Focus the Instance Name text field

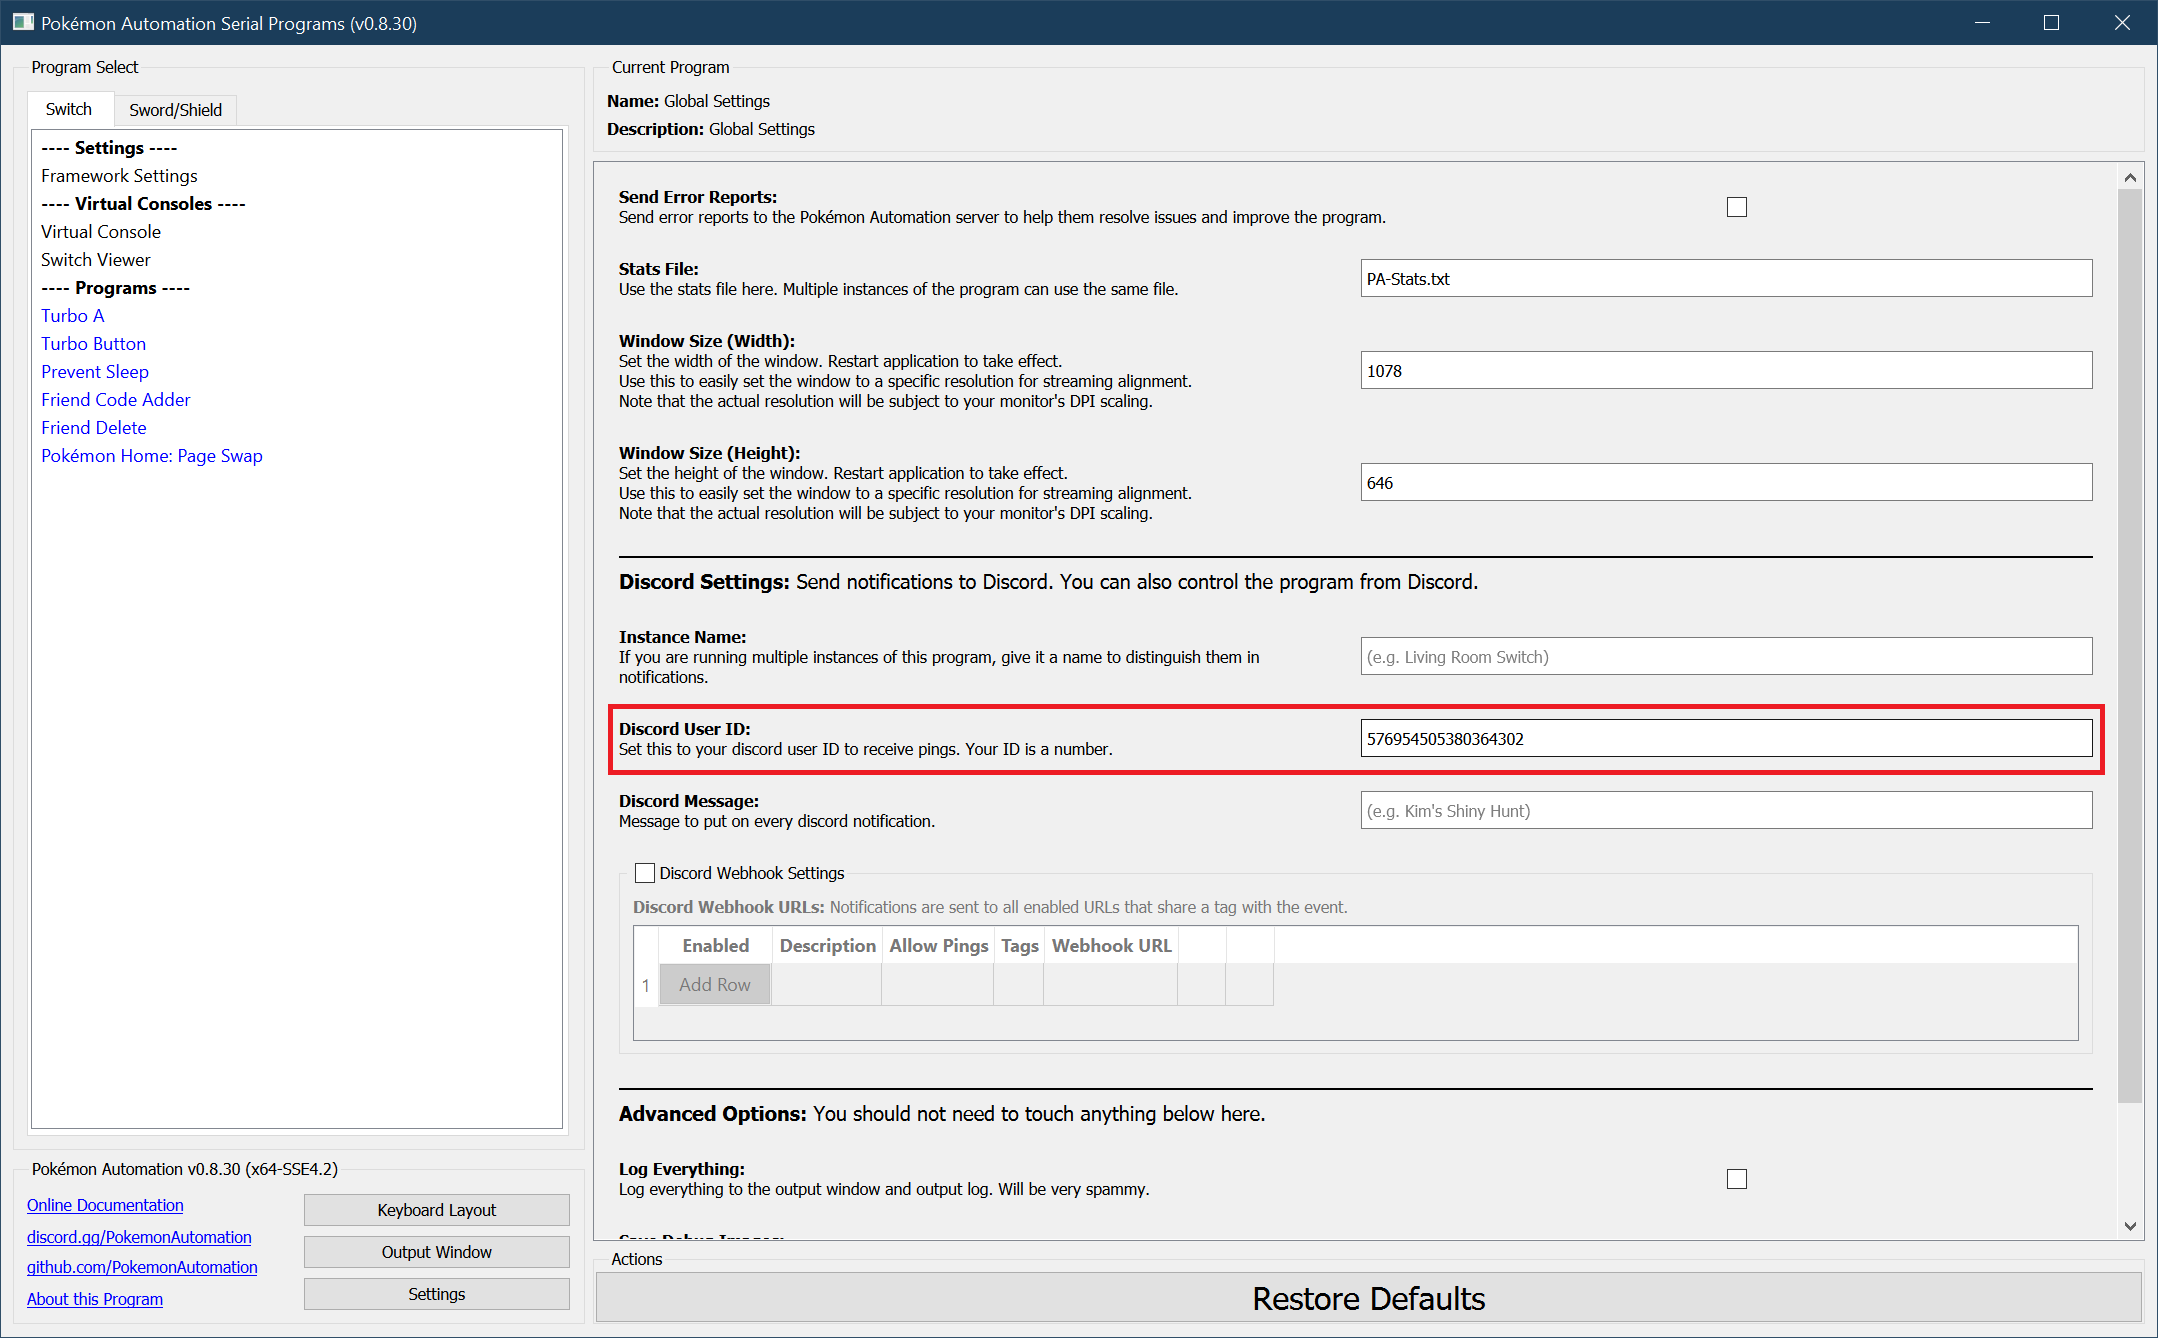(x=1725, y=657)
